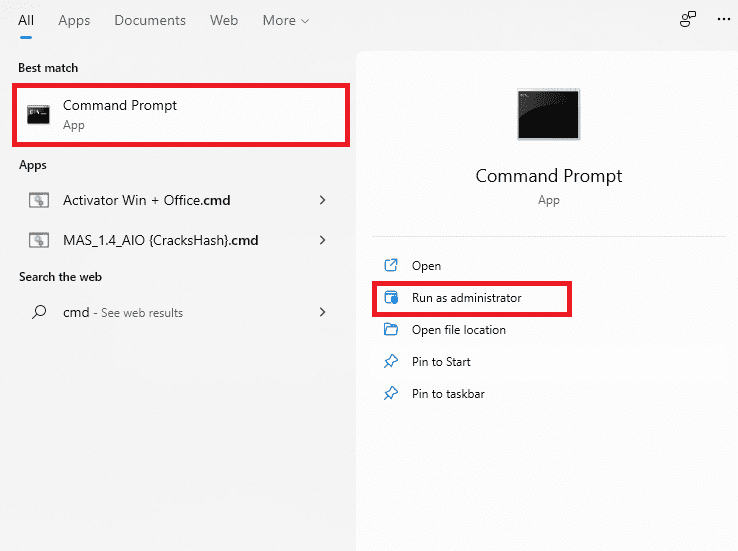Screen dimensions: 738x551
Task: Select the Web search tab
Action: click(x=224, y=20)
